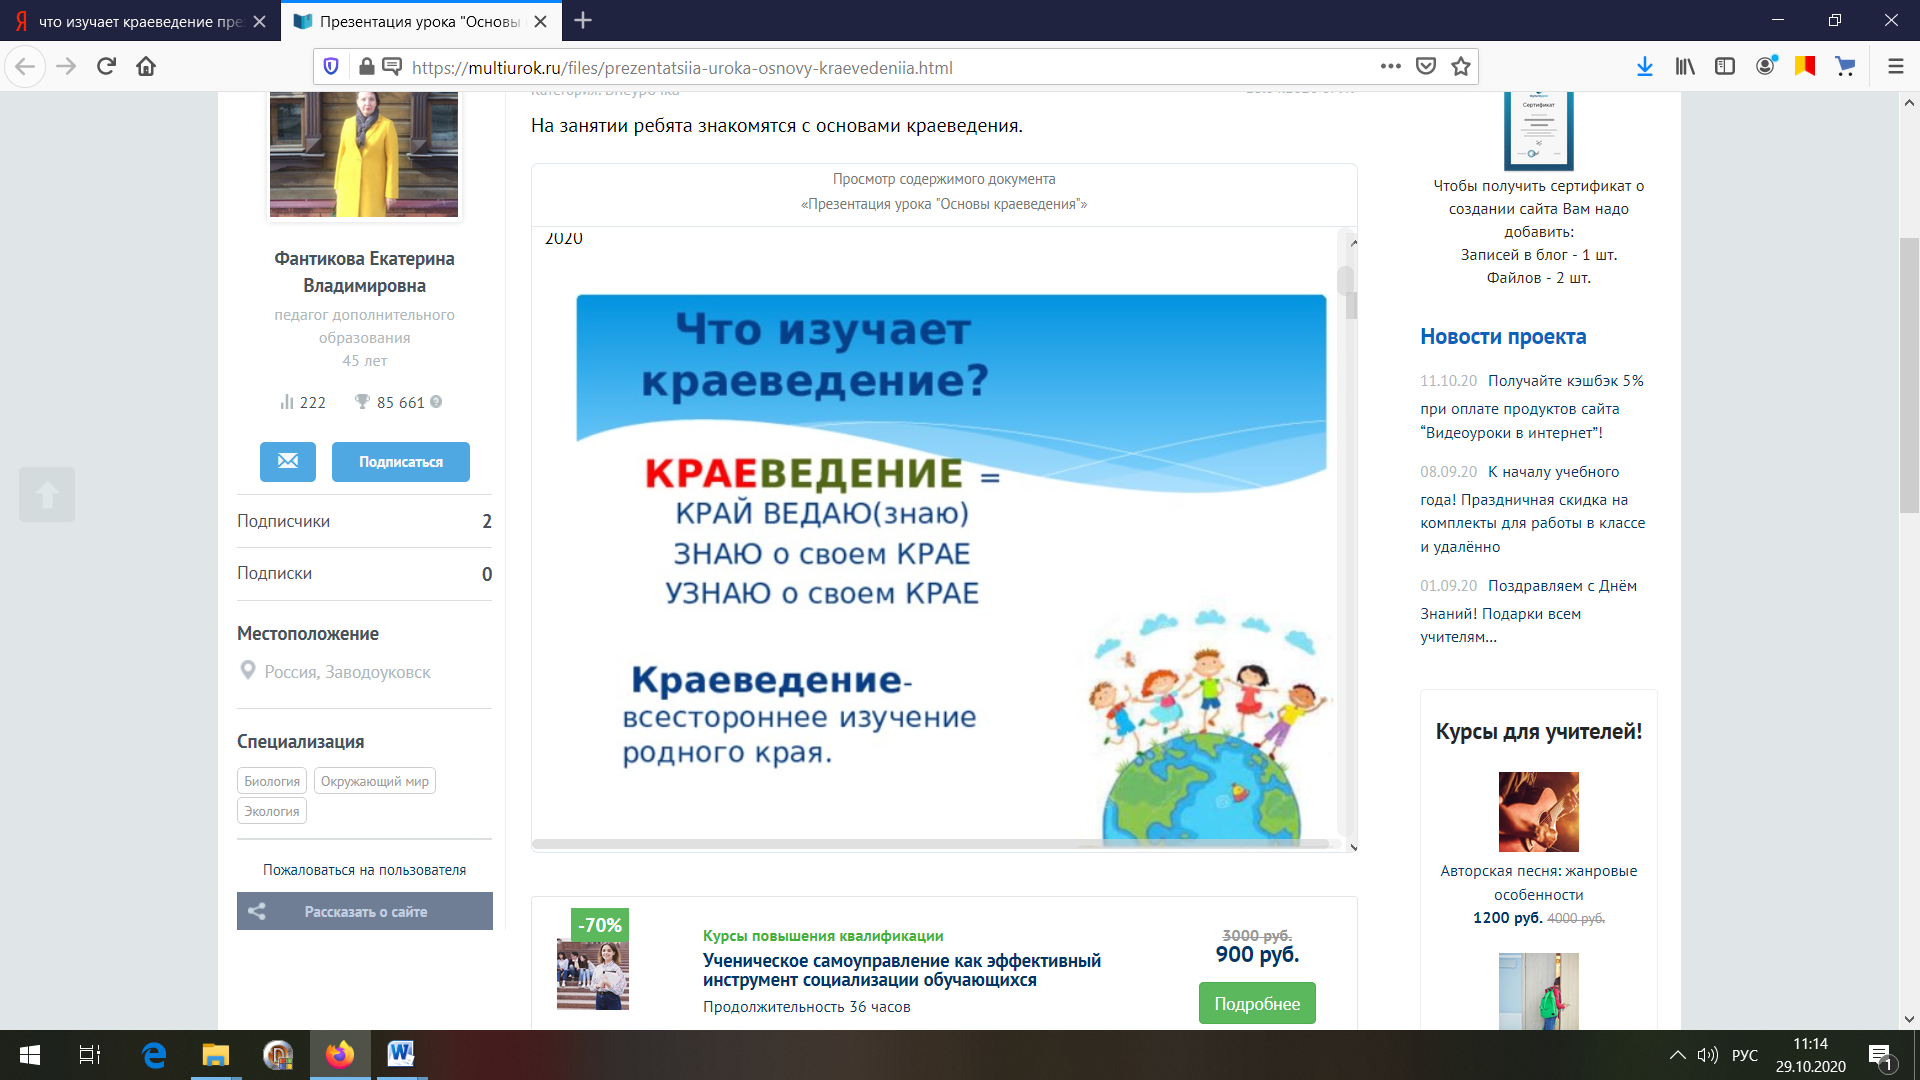Click the forward navigation arrow
The image size is (1920, 1080).
point(66,67)
